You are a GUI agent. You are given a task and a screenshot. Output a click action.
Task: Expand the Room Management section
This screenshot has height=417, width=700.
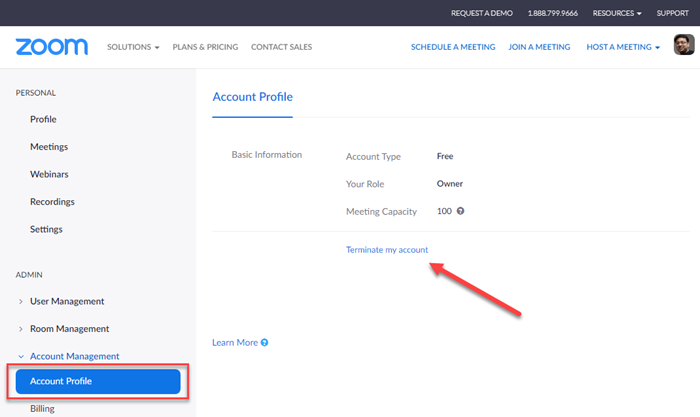(21, 329)
